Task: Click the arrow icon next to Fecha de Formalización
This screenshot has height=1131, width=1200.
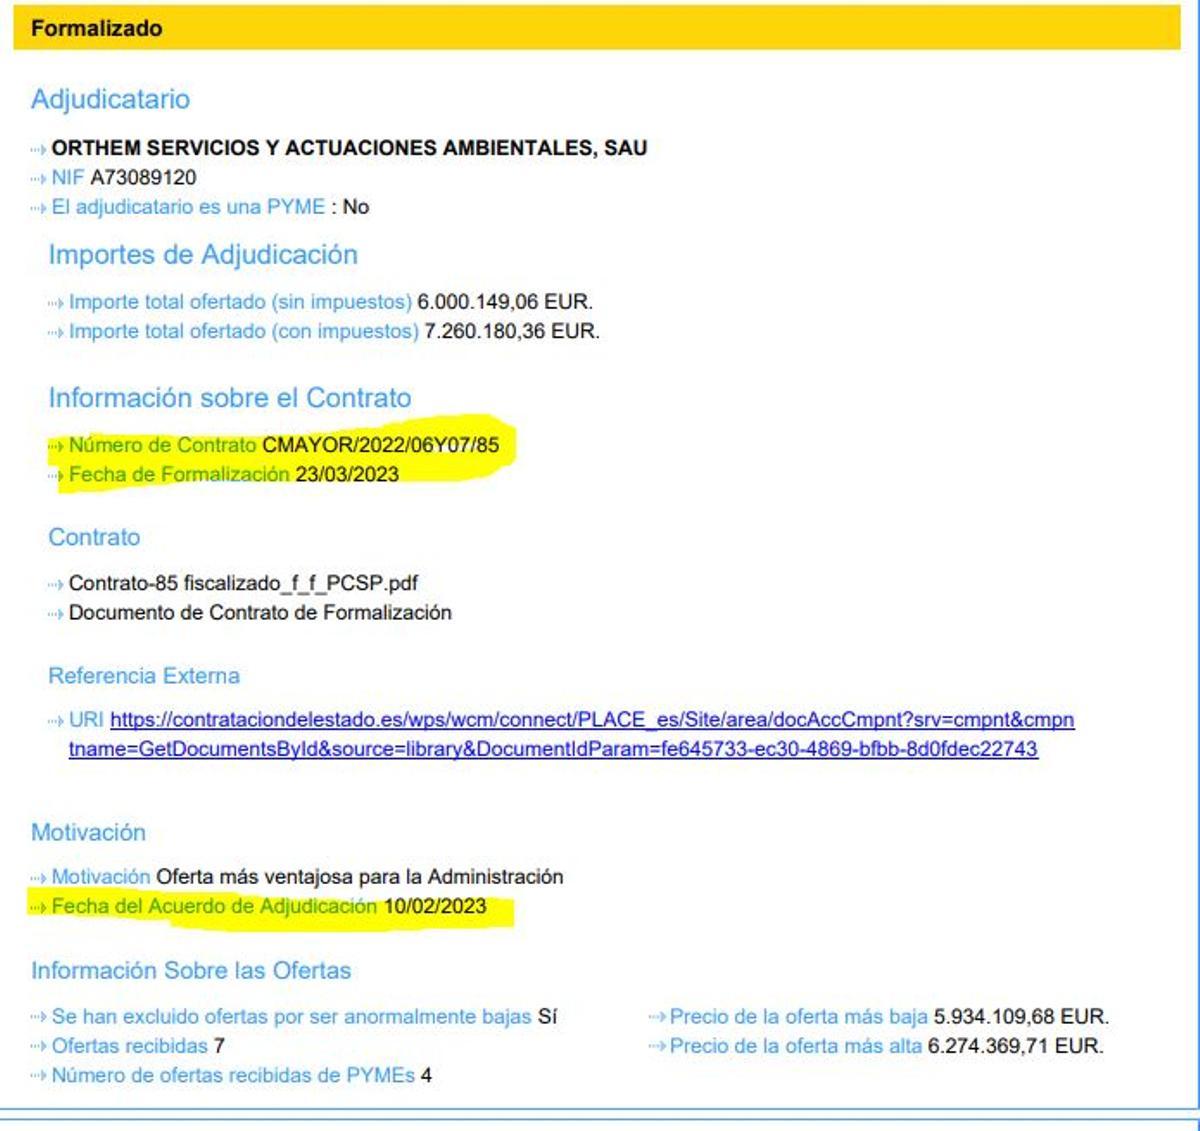Action: point(55,475)
